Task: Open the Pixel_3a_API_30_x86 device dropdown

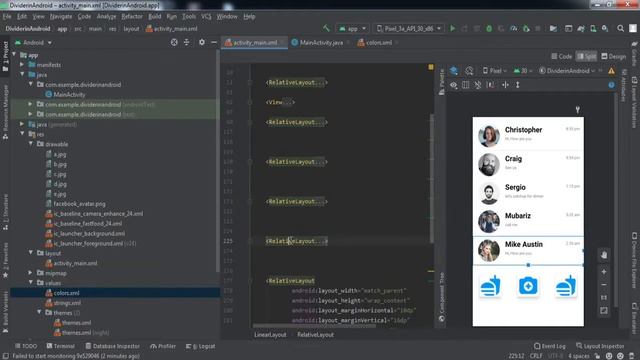Action: click(409, 29)
